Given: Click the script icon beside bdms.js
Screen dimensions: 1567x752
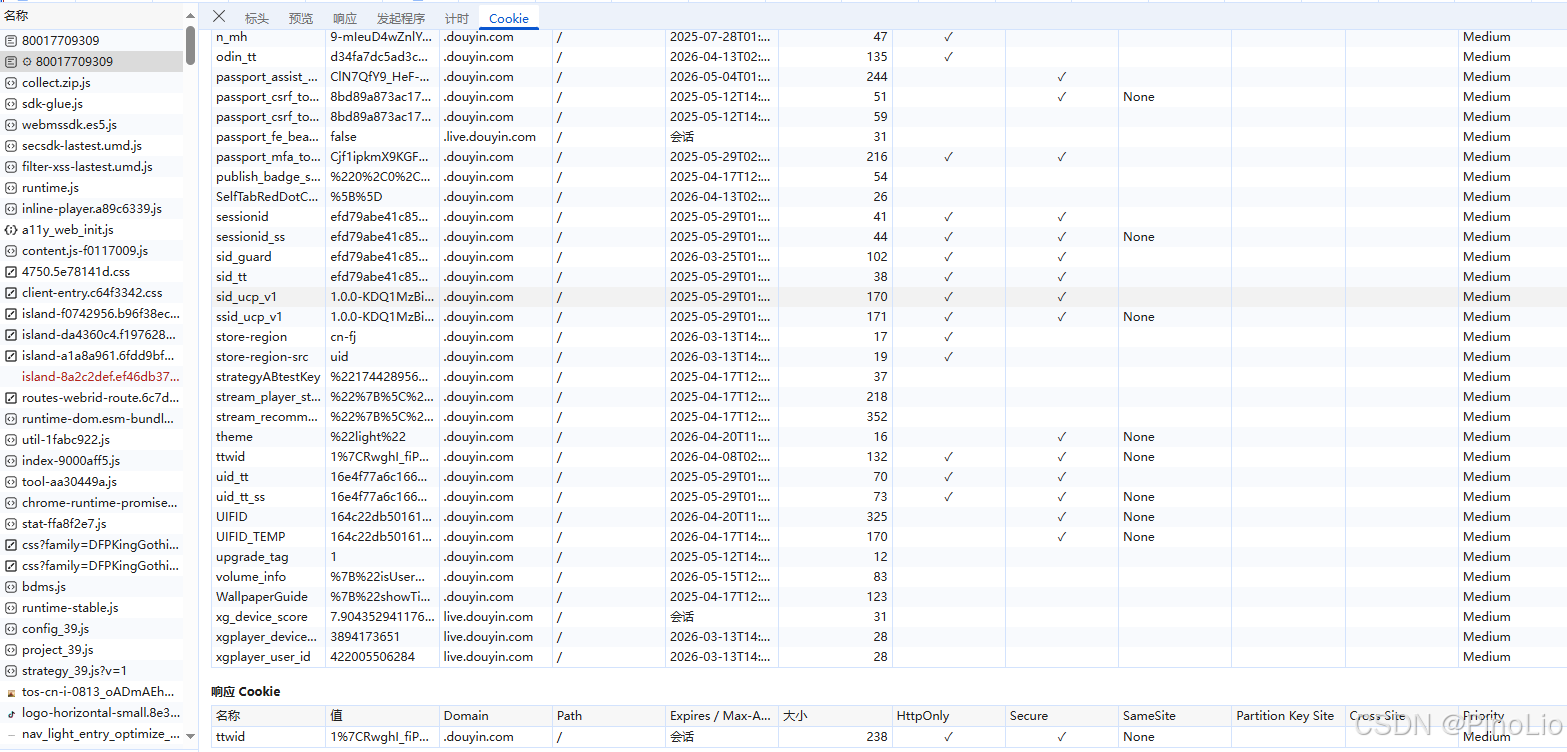Looking at the screenshot, I should coord(11,587).
